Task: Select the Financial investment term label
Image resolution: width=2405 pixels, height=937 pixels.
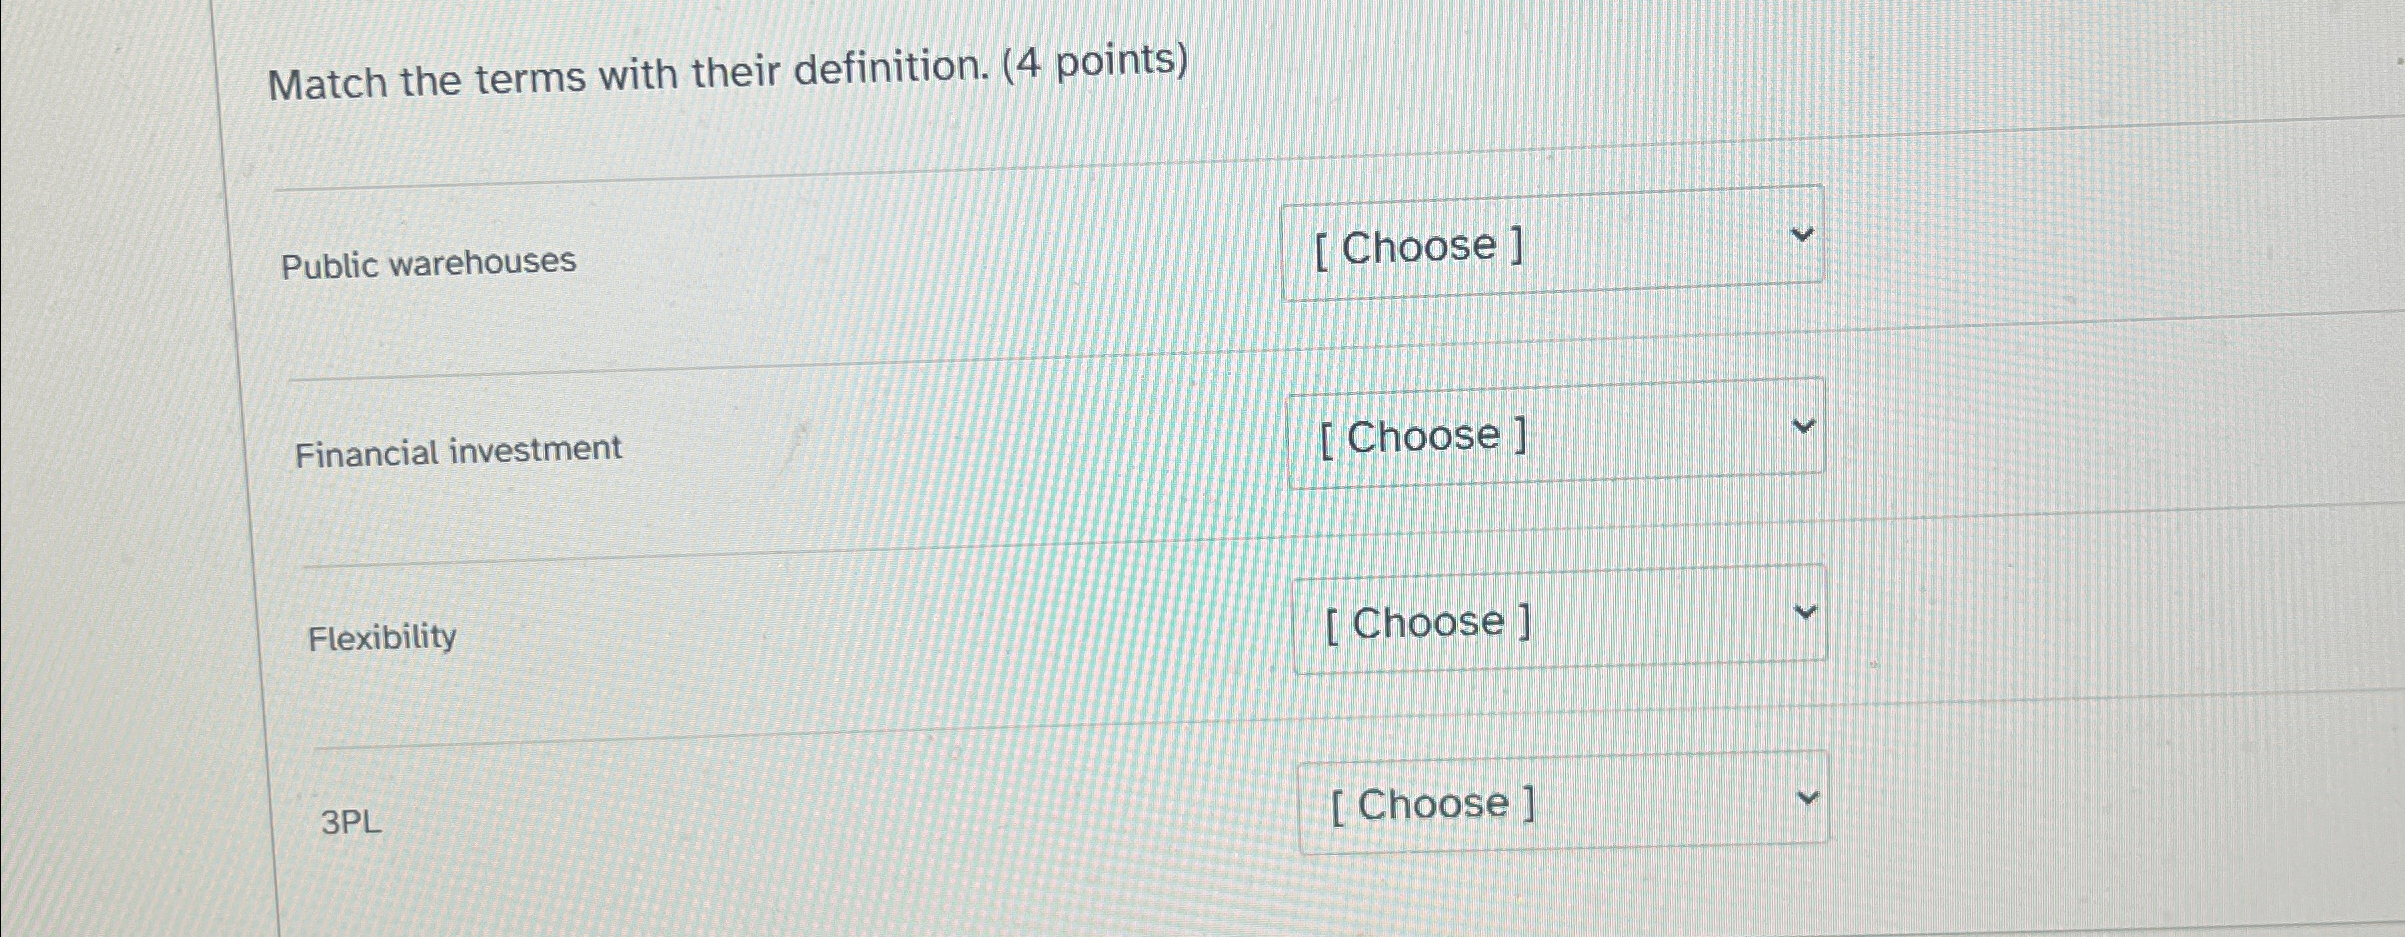Action: 459,449
